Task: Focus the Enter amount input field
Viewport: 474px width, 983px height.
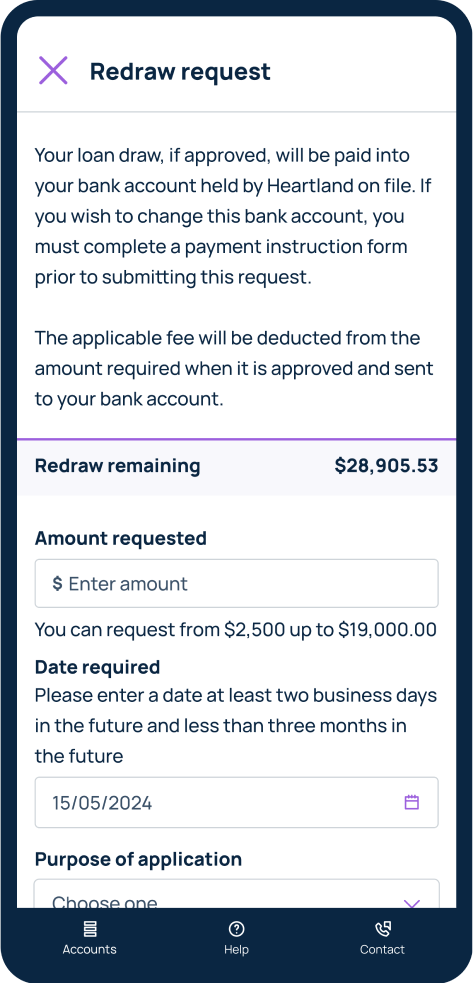Action: click(x=236, y=584)
